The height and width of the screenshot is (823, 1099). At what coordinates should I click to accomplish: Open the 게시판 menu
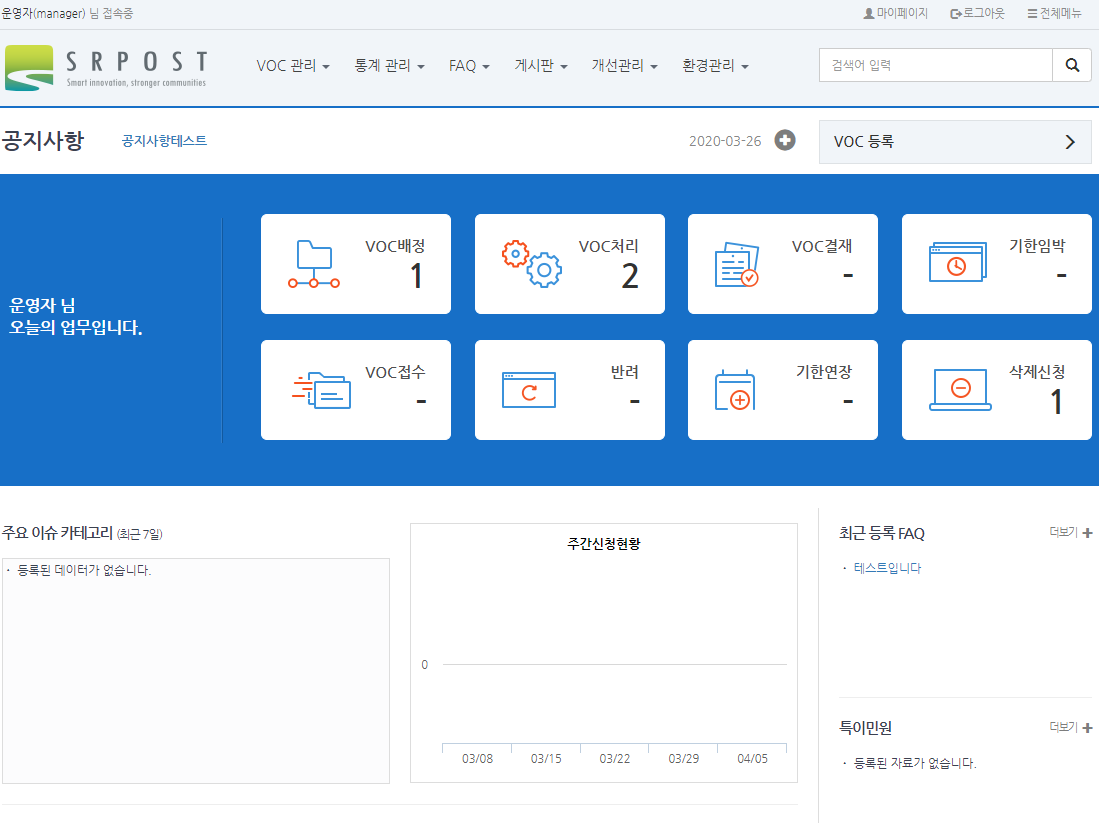coord(541,66)
